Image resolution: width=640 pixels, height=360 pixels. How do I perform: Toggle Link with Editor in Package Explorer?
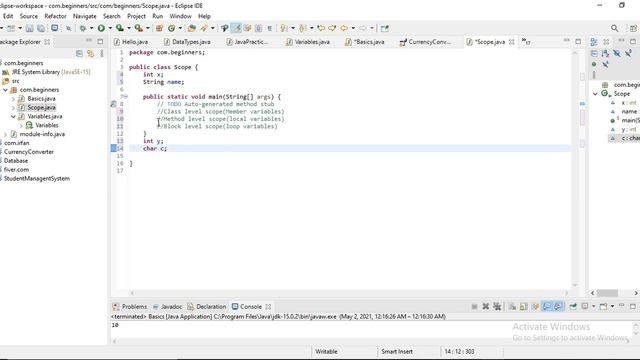click(90, 53)
